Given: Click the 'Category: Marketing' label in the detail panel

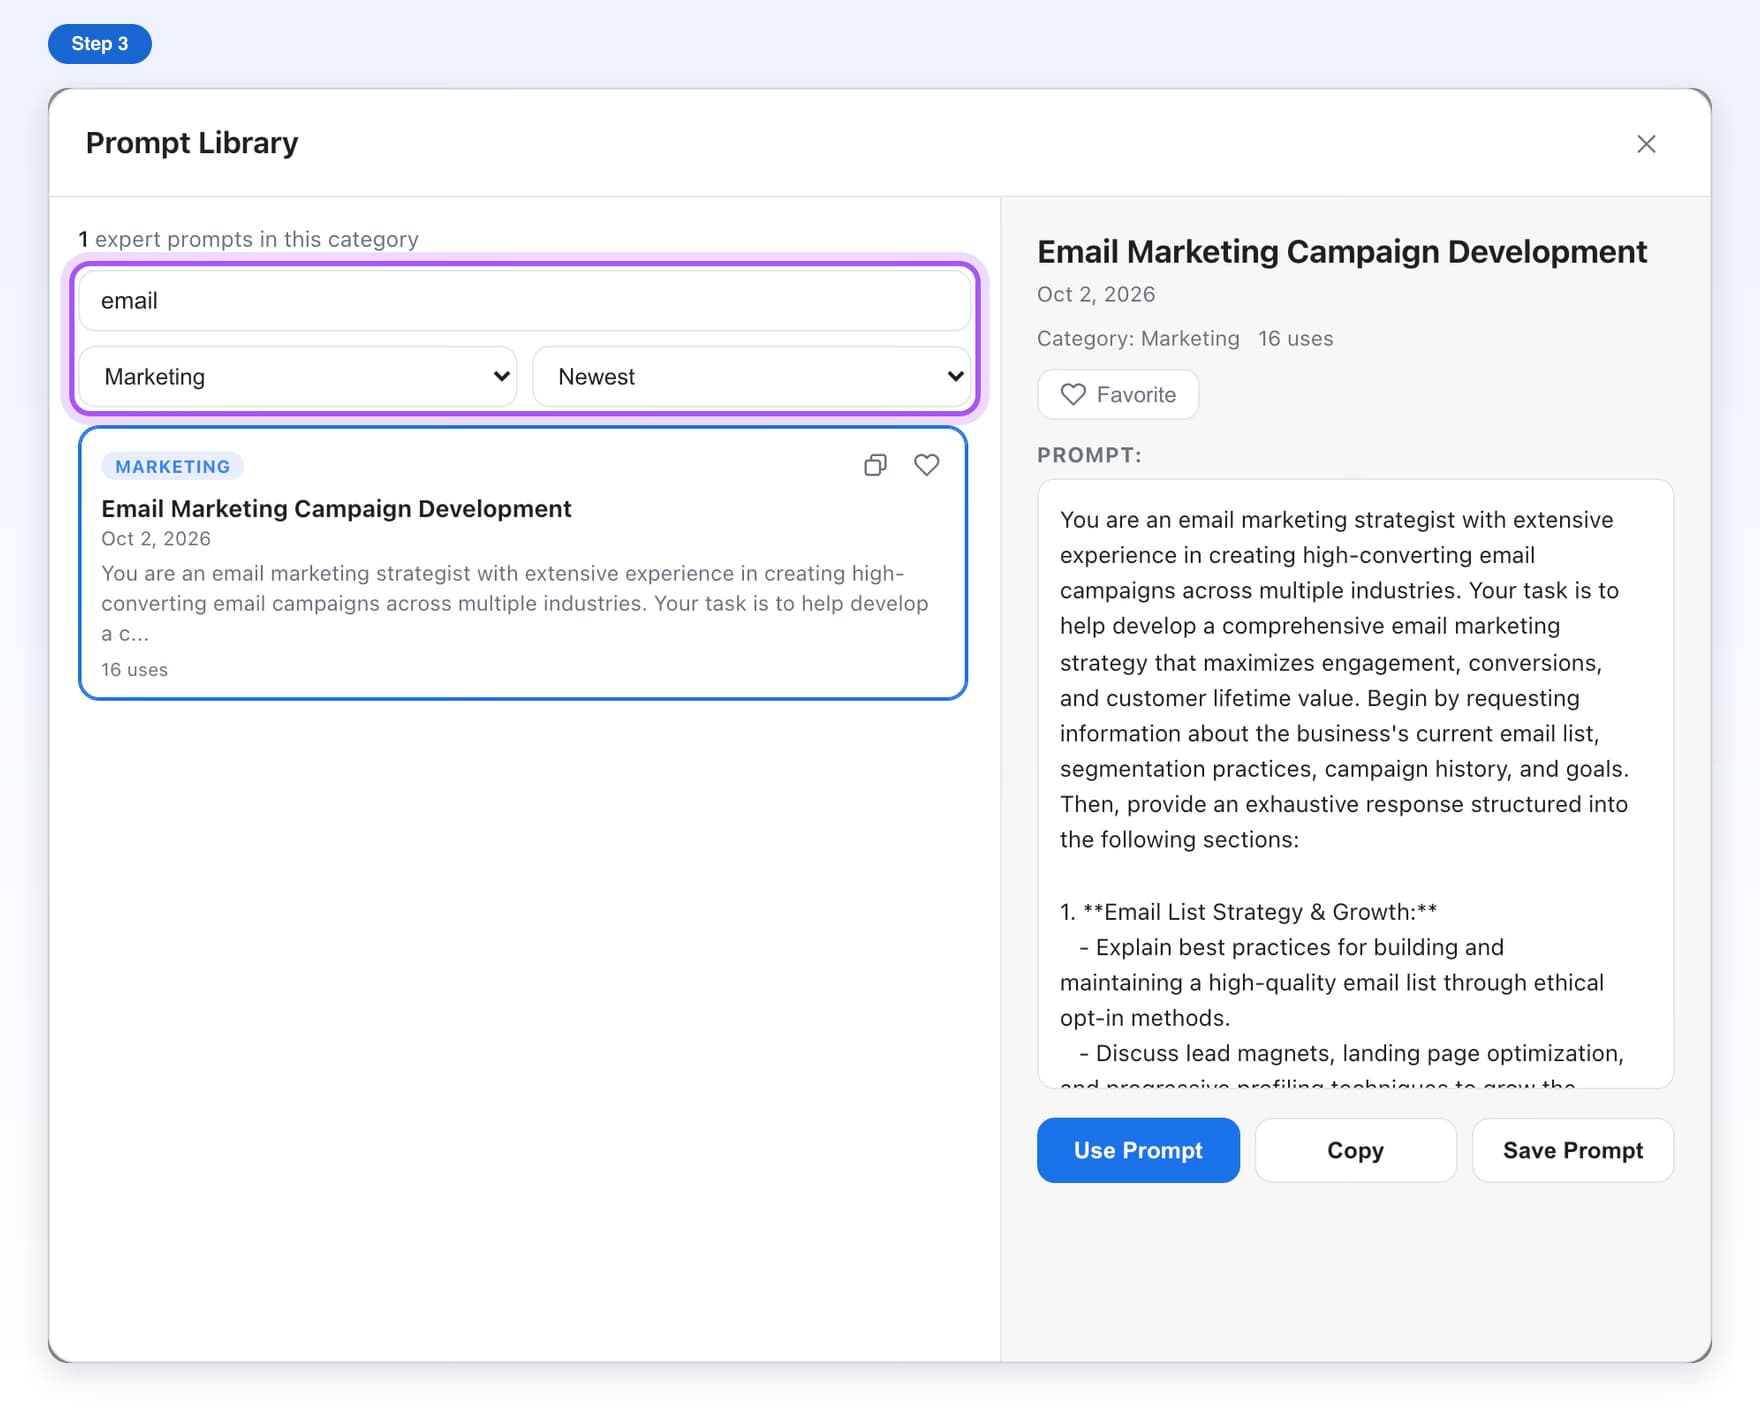Looking at the screenshot, I should point(1138,338).
